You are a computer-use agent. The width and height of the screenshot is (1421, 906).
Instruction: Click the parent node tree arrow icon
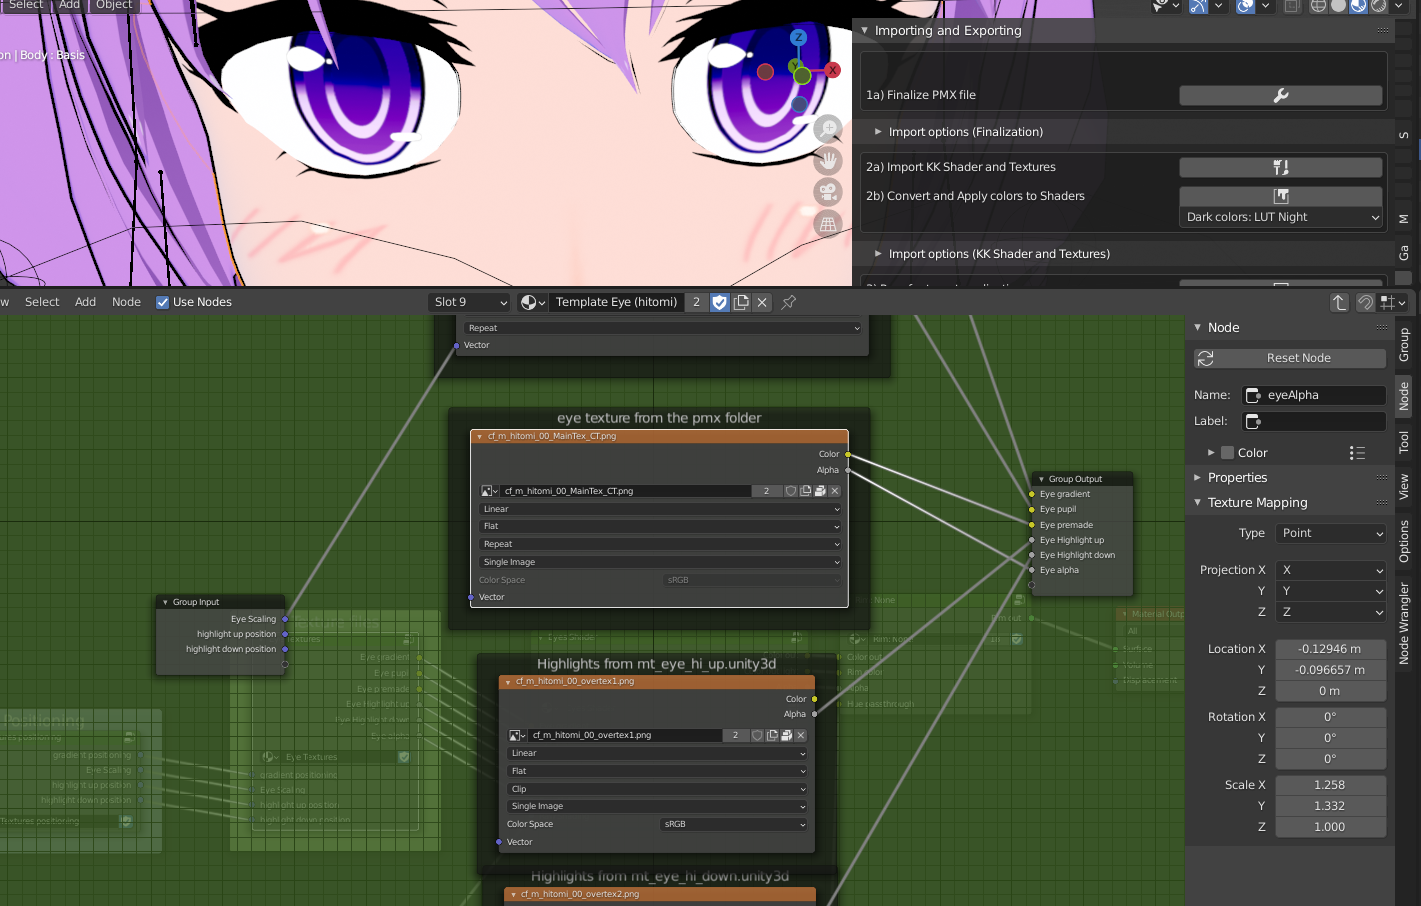[1339, 302]
